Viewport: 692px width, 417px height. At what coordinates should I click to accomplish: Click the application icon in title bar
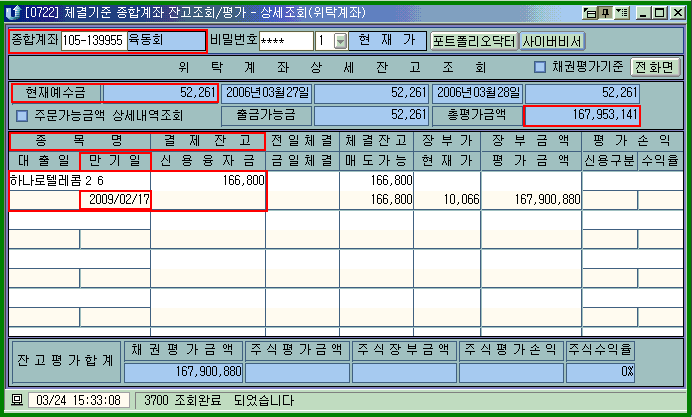(13, 13)
